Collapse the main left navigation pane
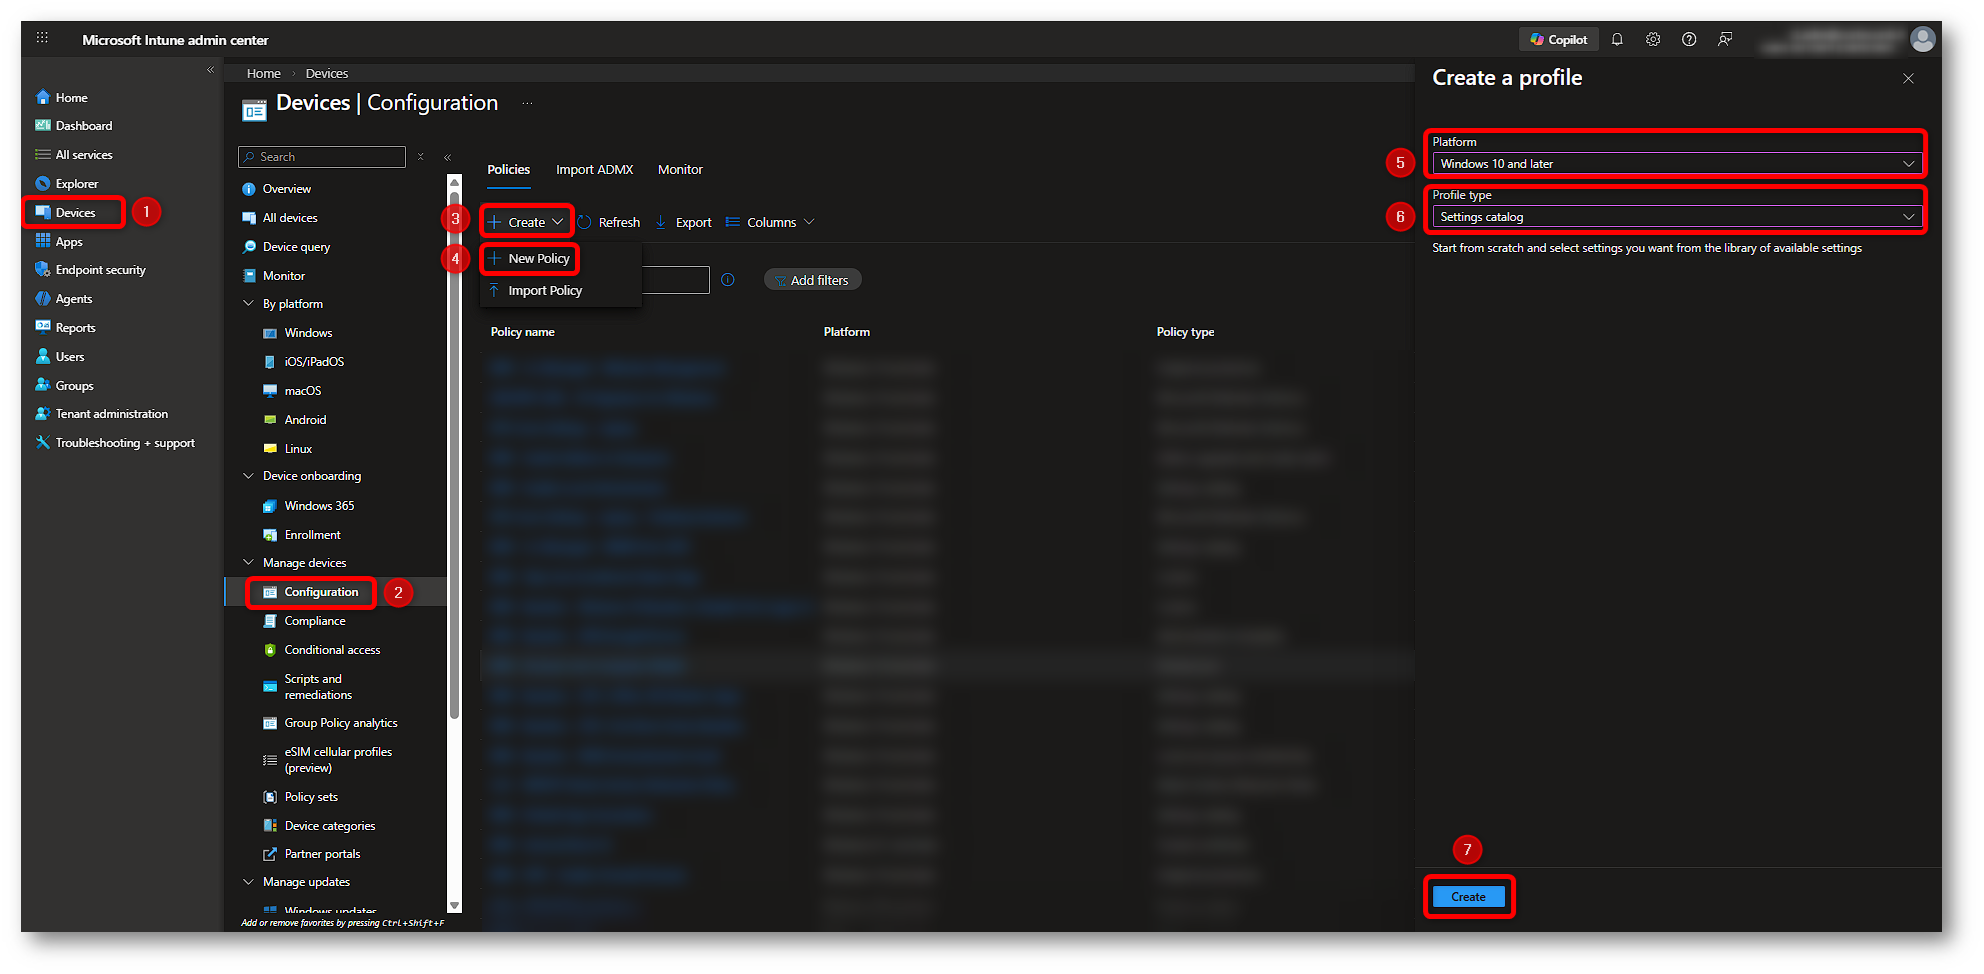 210,70
